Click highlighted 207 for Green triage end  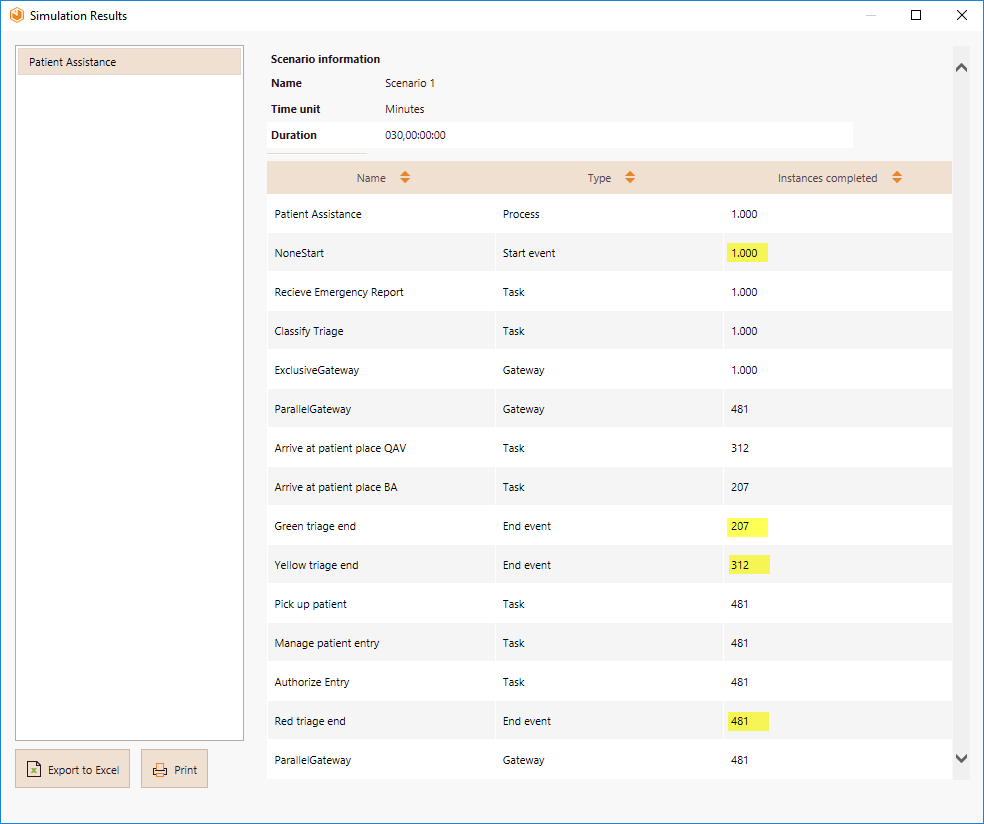[746, 526]
